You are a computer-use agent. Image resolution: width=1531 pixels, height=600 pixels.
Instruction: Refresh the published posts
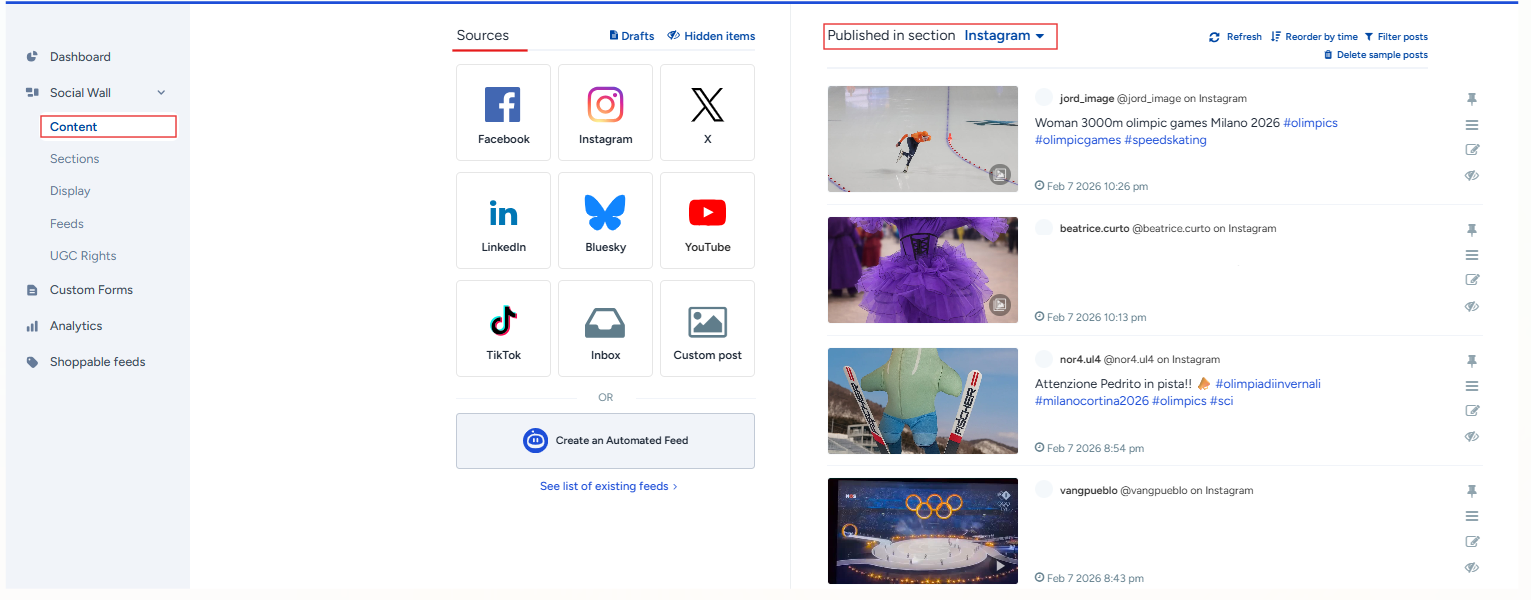click(1235, 37)
